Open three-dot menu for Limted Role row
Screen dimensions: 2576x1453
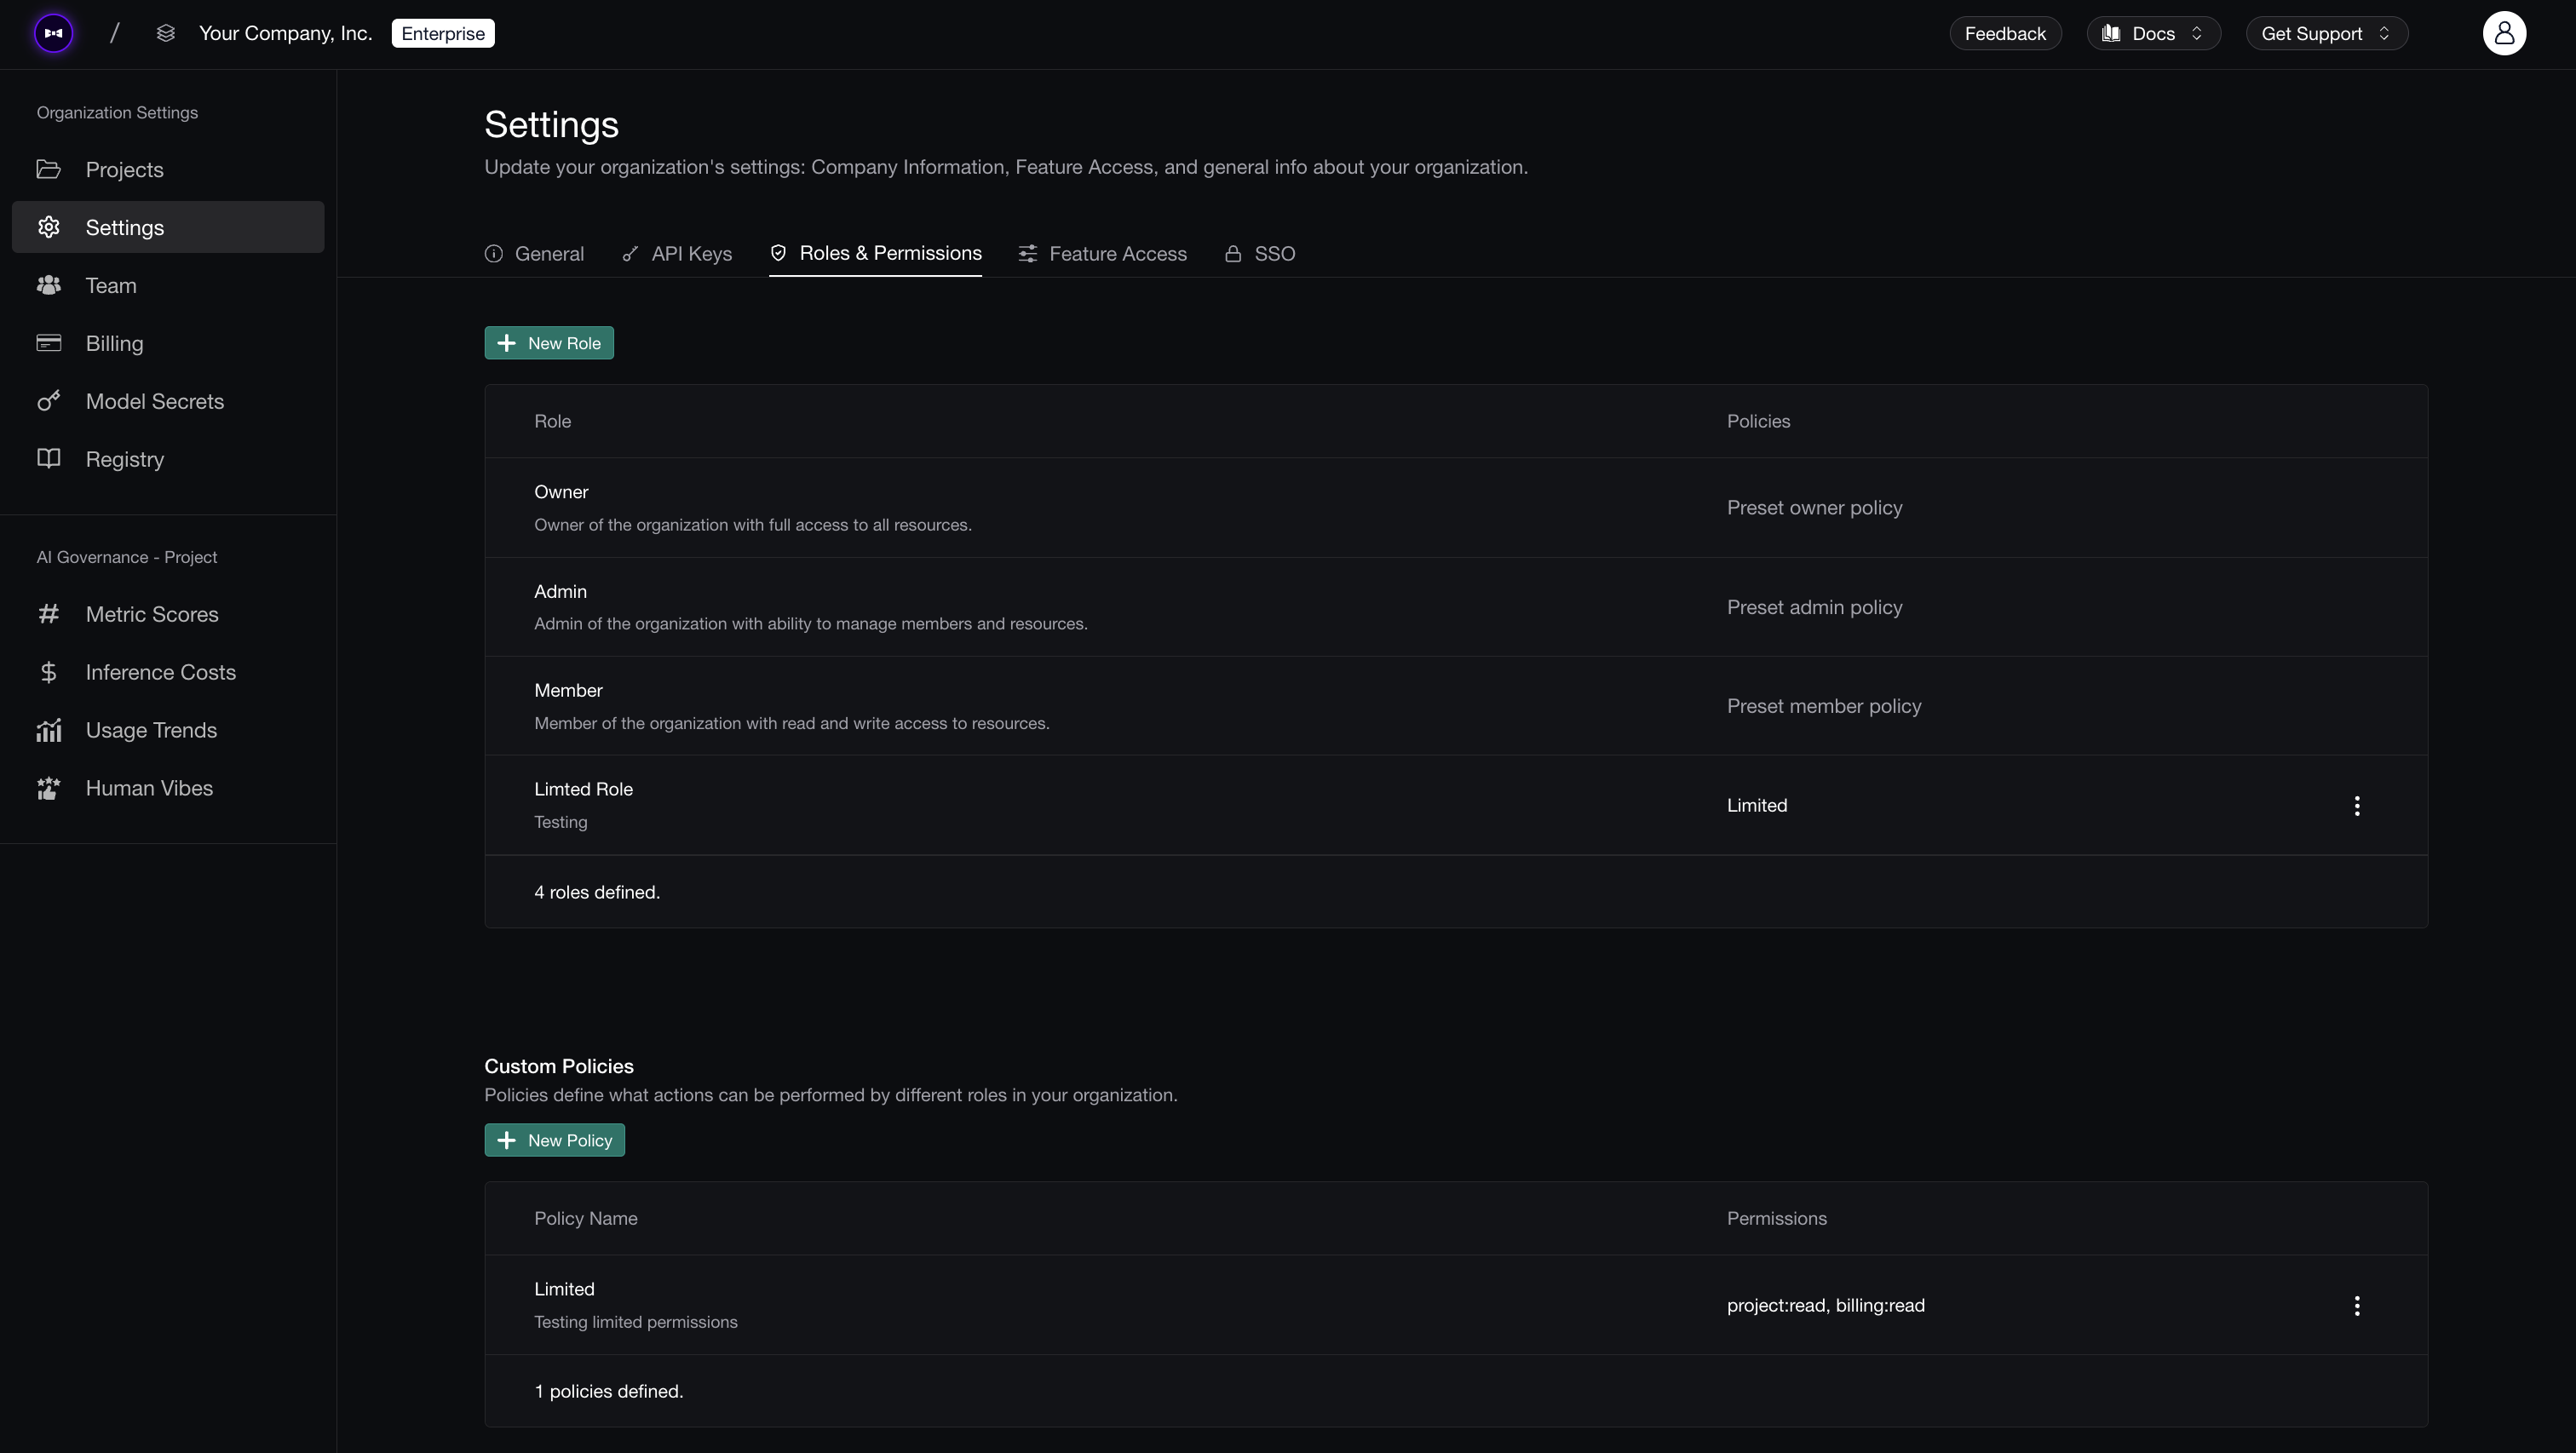(x=2357, y=805)
